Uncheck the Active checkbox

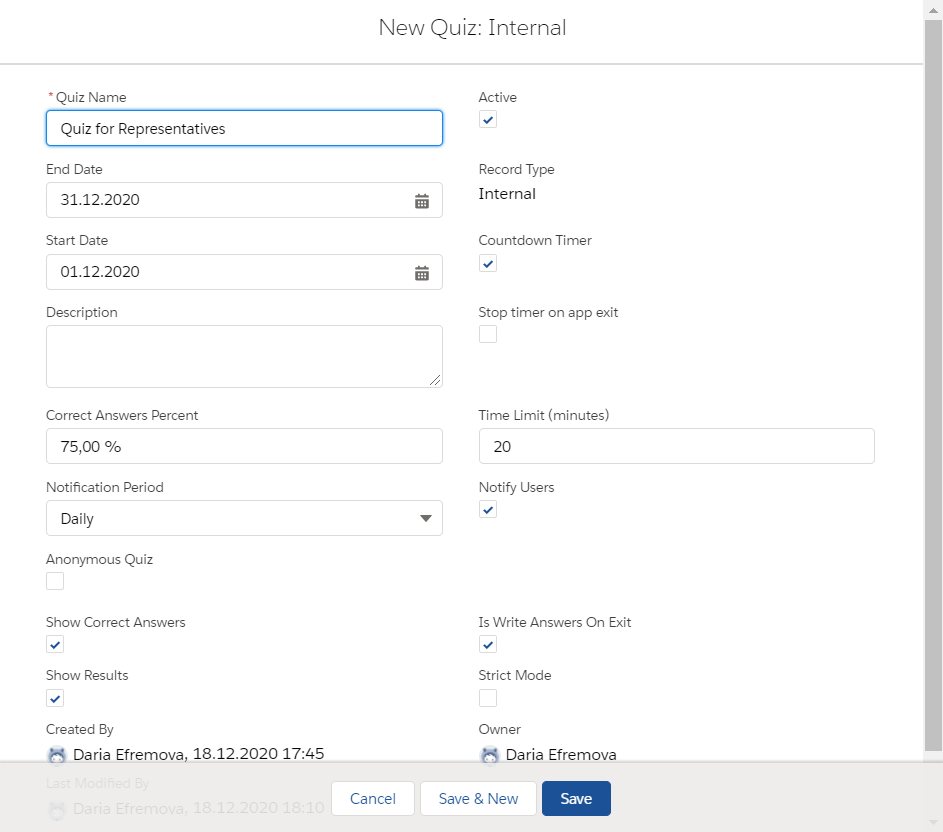(487, 119)
